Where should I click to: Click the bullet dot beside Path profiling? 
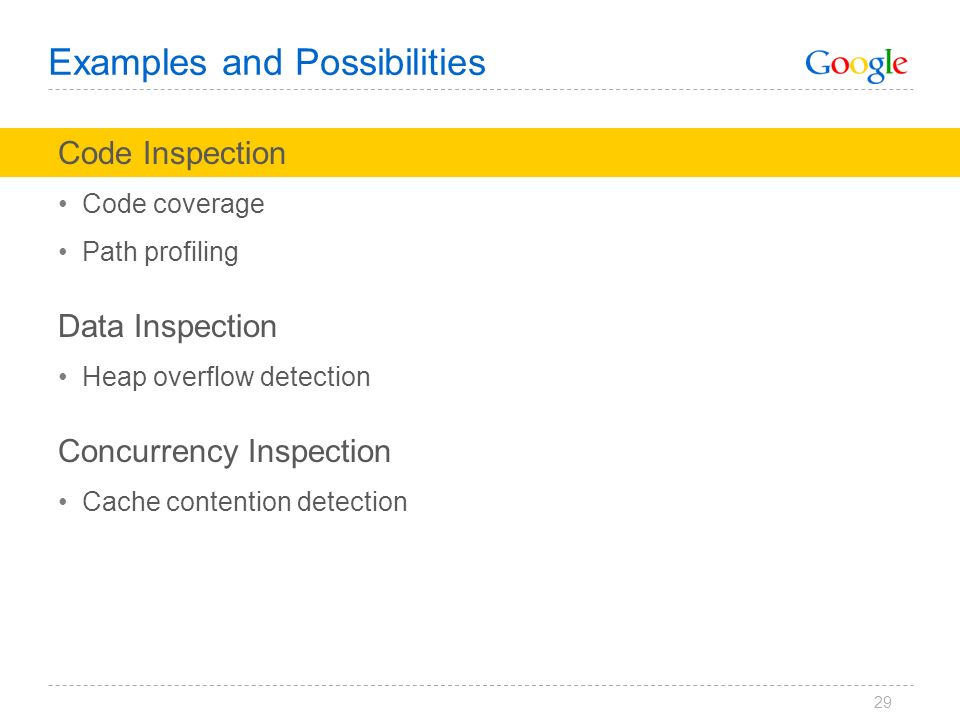[62, 252]
